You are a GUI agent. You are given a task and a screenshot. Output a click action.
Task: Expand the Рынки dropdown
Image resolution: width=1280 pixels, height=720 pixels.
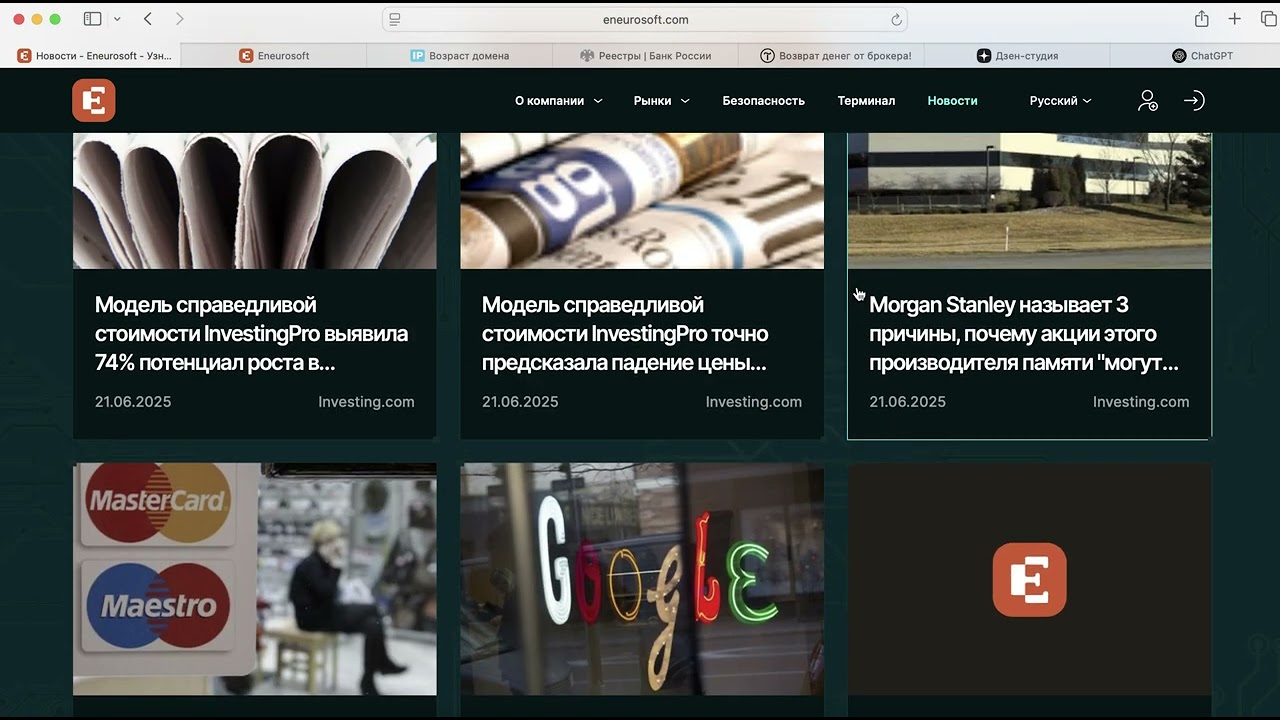coord(661,101)
